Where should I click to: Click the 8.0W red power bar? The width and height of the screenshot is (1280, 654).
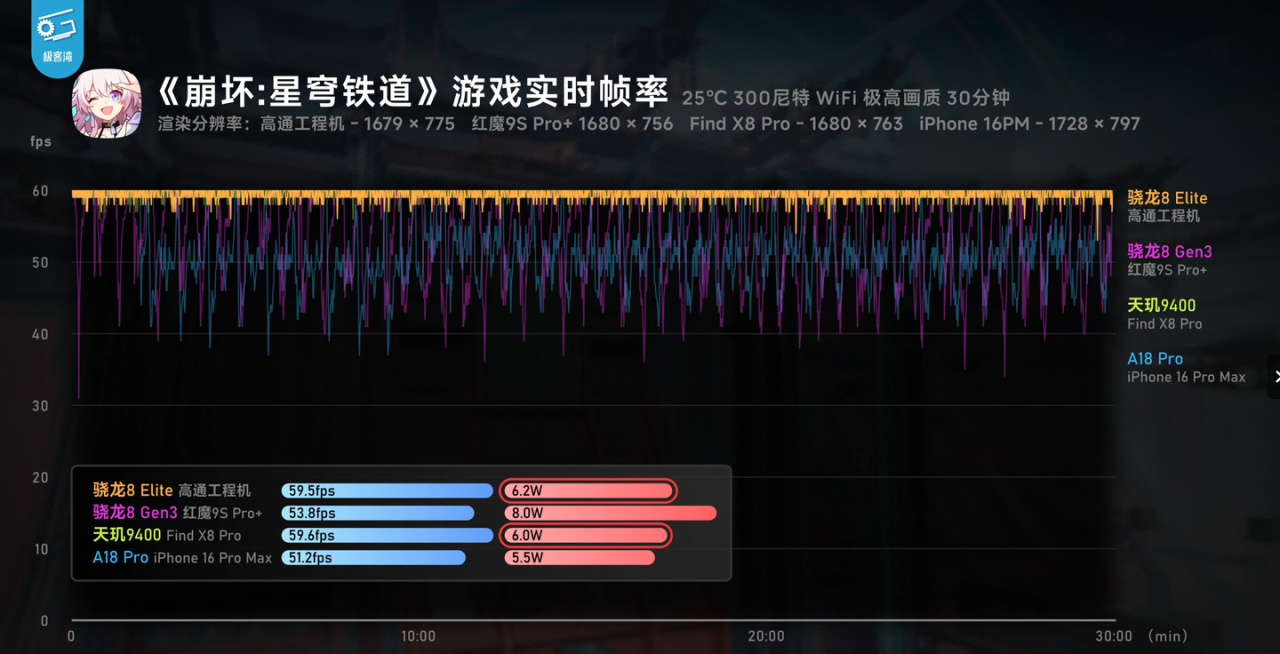[611, 513]
